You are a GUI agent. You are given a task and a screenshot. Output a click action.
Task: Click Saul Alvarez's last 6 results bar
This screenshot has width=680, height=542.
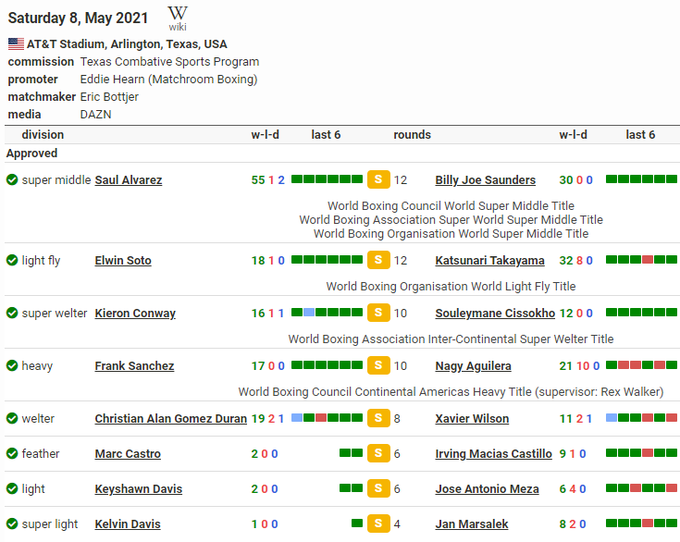pyautogui.click(x=326, y=180)
